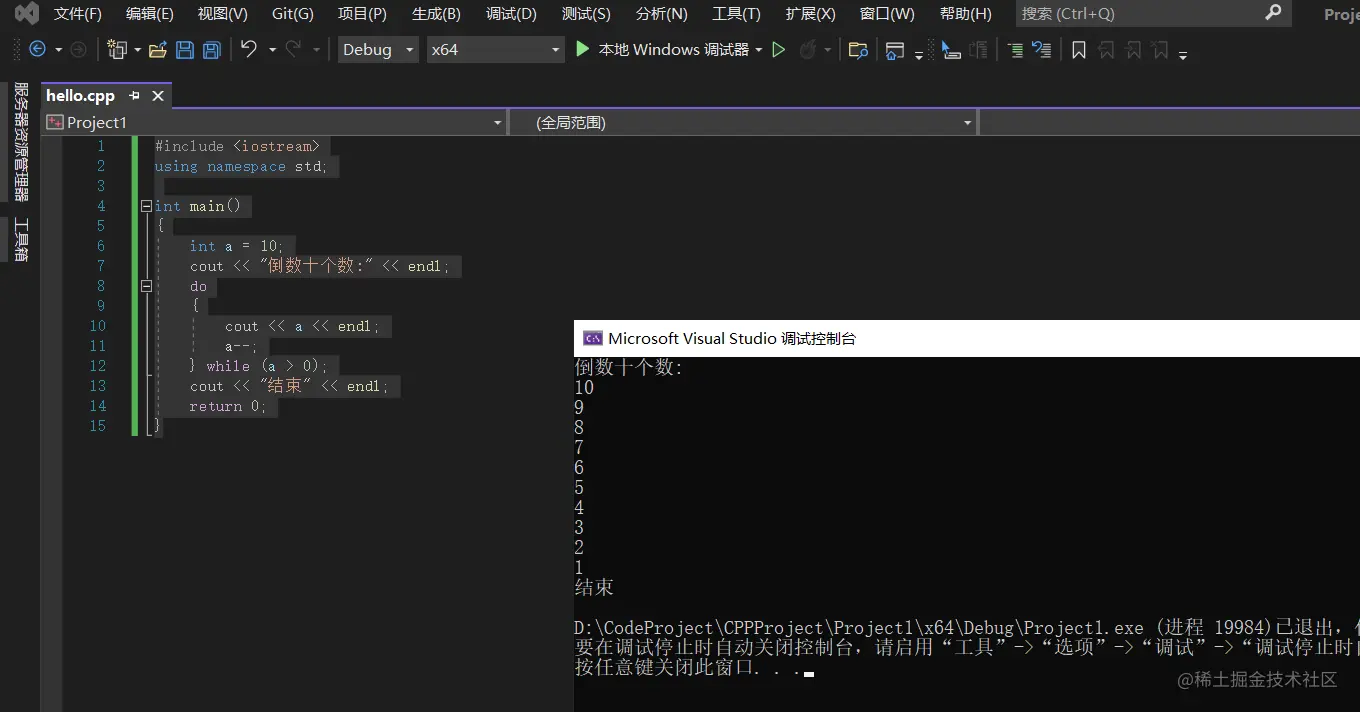The height and width of the screenshot is (712, 1360).
Task: Undo the last action
Action: pyautogui.click(x=249, y=49)
